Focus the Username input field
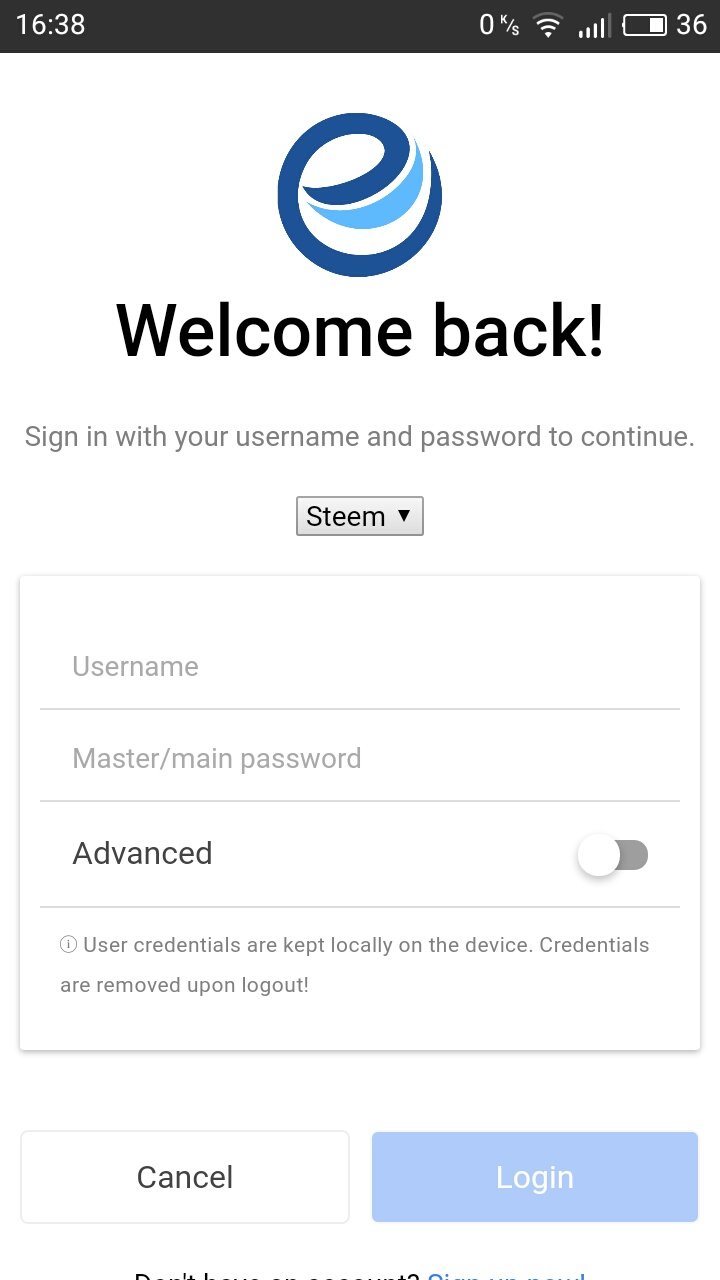720x1280 pixels. tap(360, 667)
